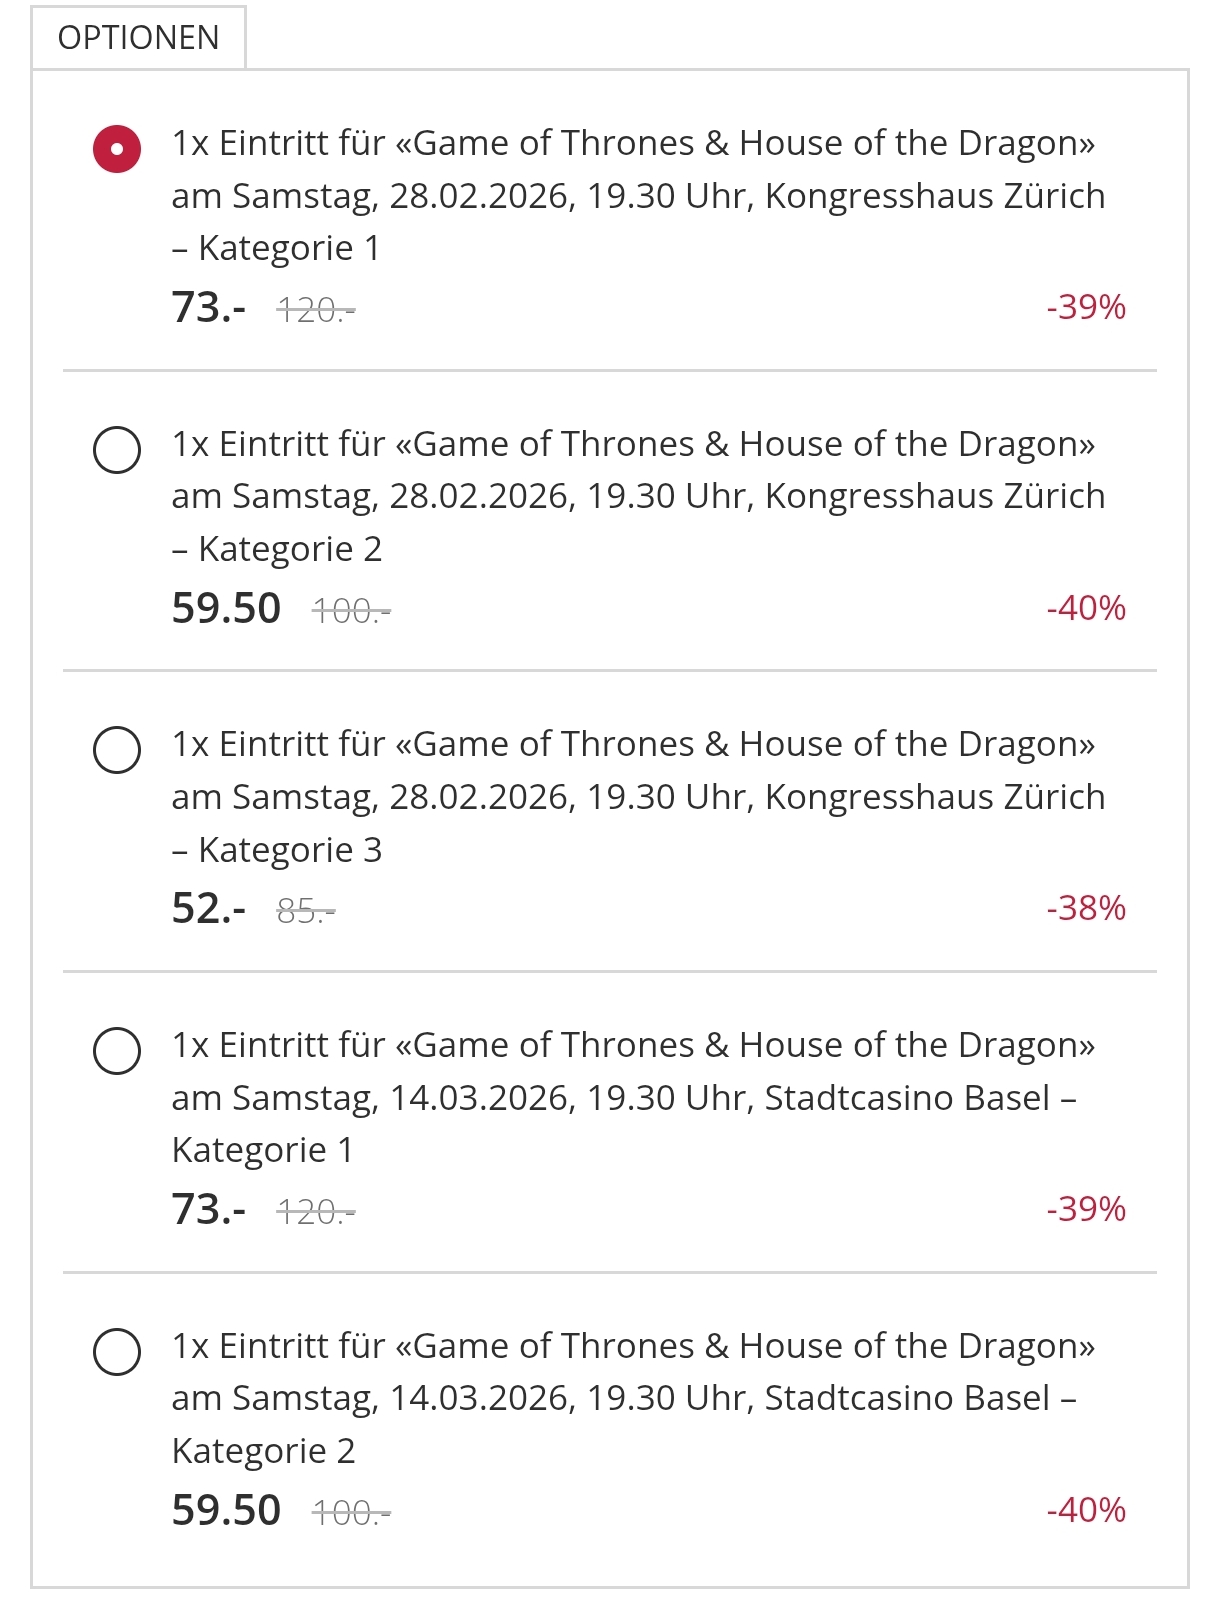Click the 59.50 price for Zürich Kategorie 2
1220x1605 pixels.
[x=226, y=609]
